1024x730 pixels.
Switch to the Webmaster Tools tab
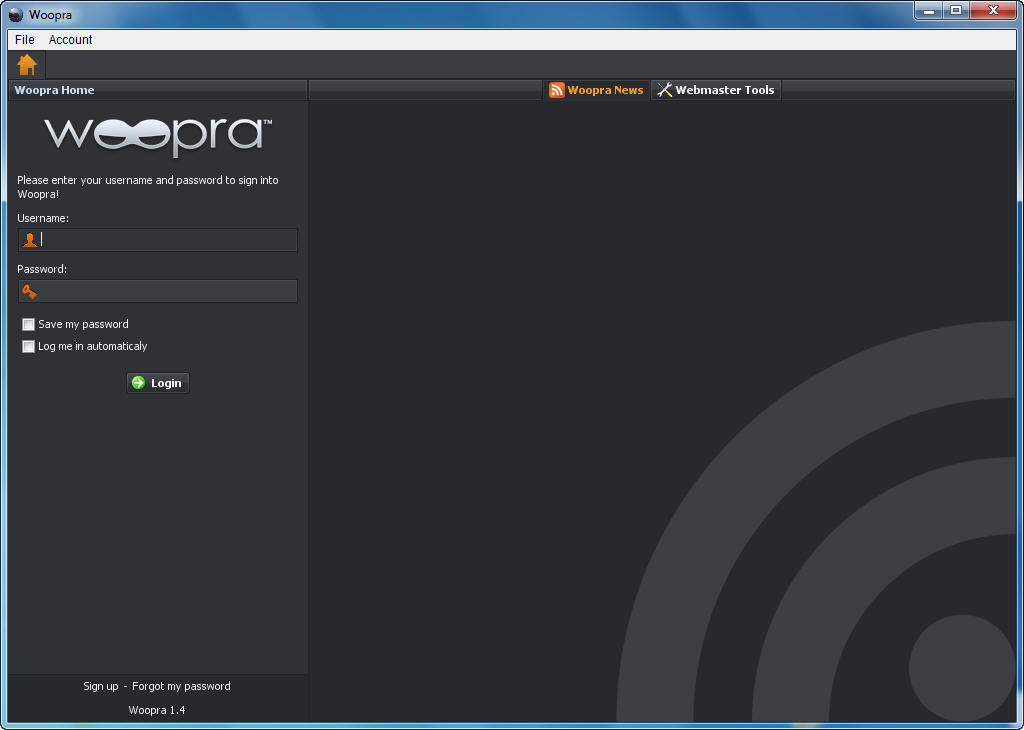pyautogui.click(x=716, y=90)
